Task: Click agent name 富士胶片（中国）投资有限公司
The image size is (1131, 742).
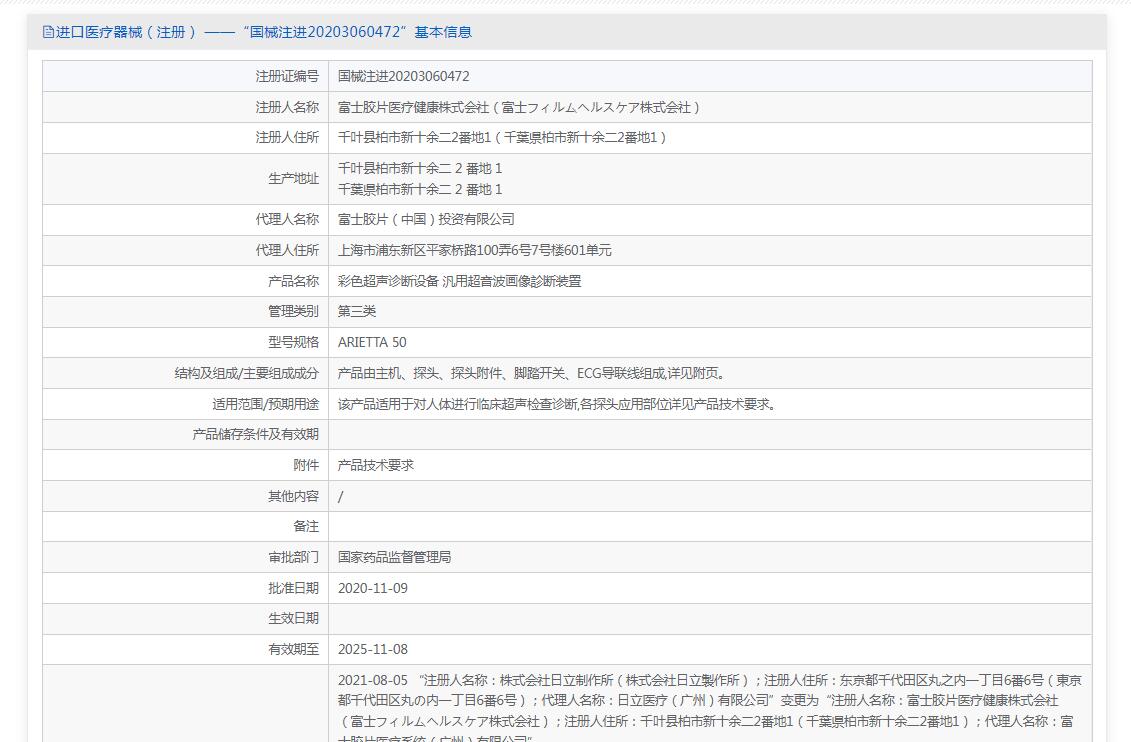Action: [x=426, y=219]
